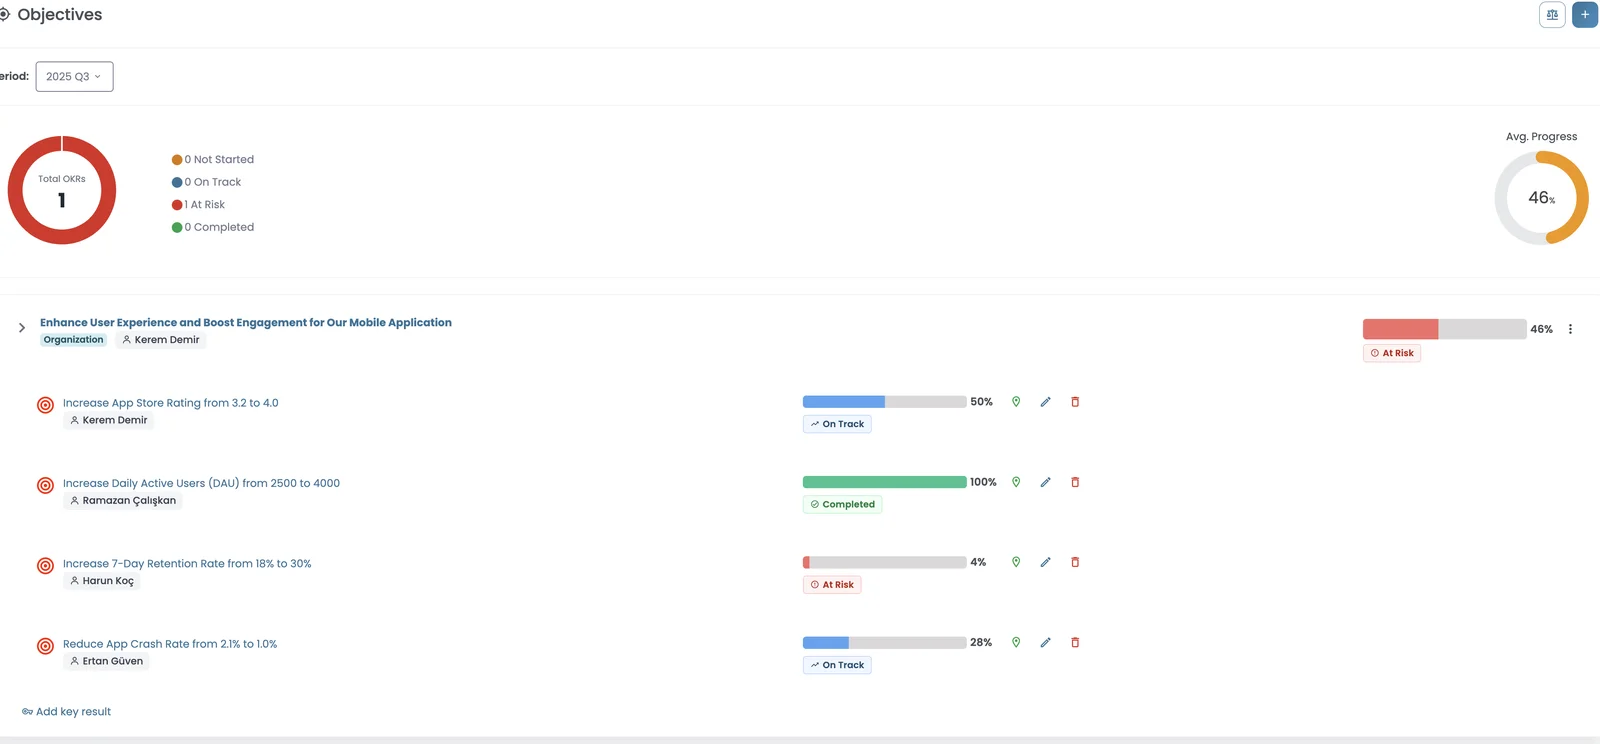Edit Reduce App Crash Rate key result
This screenshot has width=1600, height=744.
pos(1045,643)
